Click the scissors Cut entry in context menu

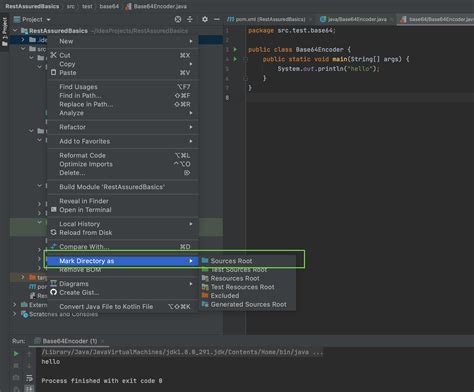pos(123,55)
